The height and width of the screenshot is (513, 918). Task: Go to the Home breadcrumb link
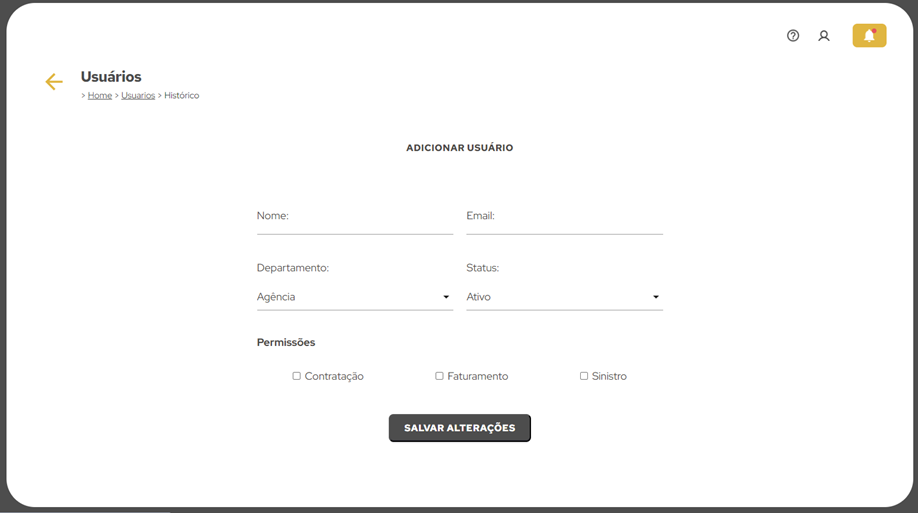tap(100, 95)
